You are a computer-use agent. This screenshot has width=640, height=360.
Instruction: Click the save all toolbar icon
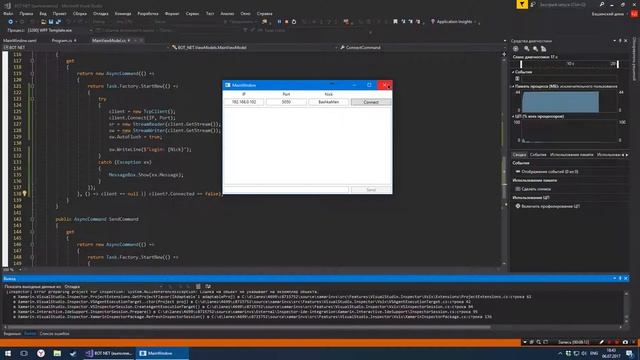pos(58,22)
